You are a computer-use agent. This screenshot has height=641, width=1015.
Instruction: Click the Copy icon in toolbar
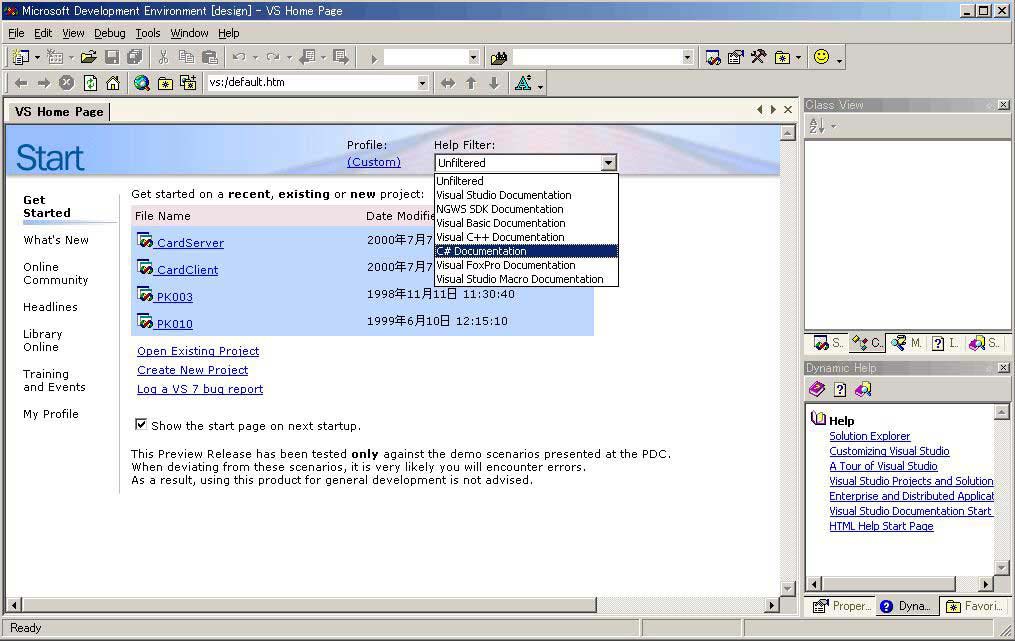[x=186, y=57]
